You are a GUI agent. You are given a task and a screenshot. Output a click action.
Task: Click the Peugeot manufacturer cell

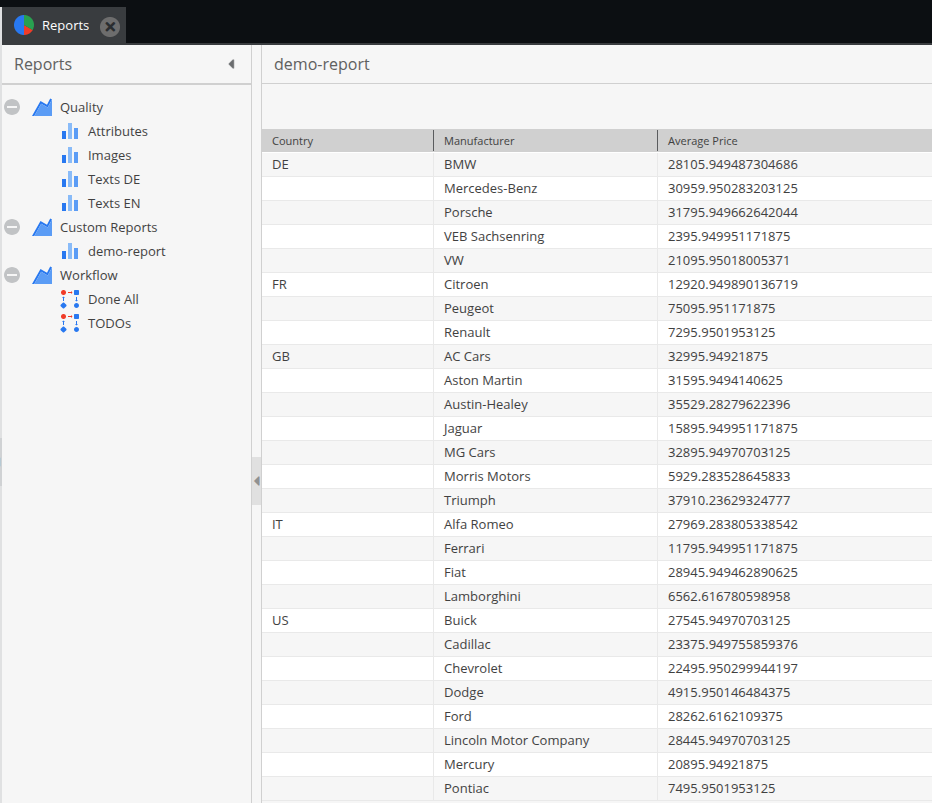[546, 308]
